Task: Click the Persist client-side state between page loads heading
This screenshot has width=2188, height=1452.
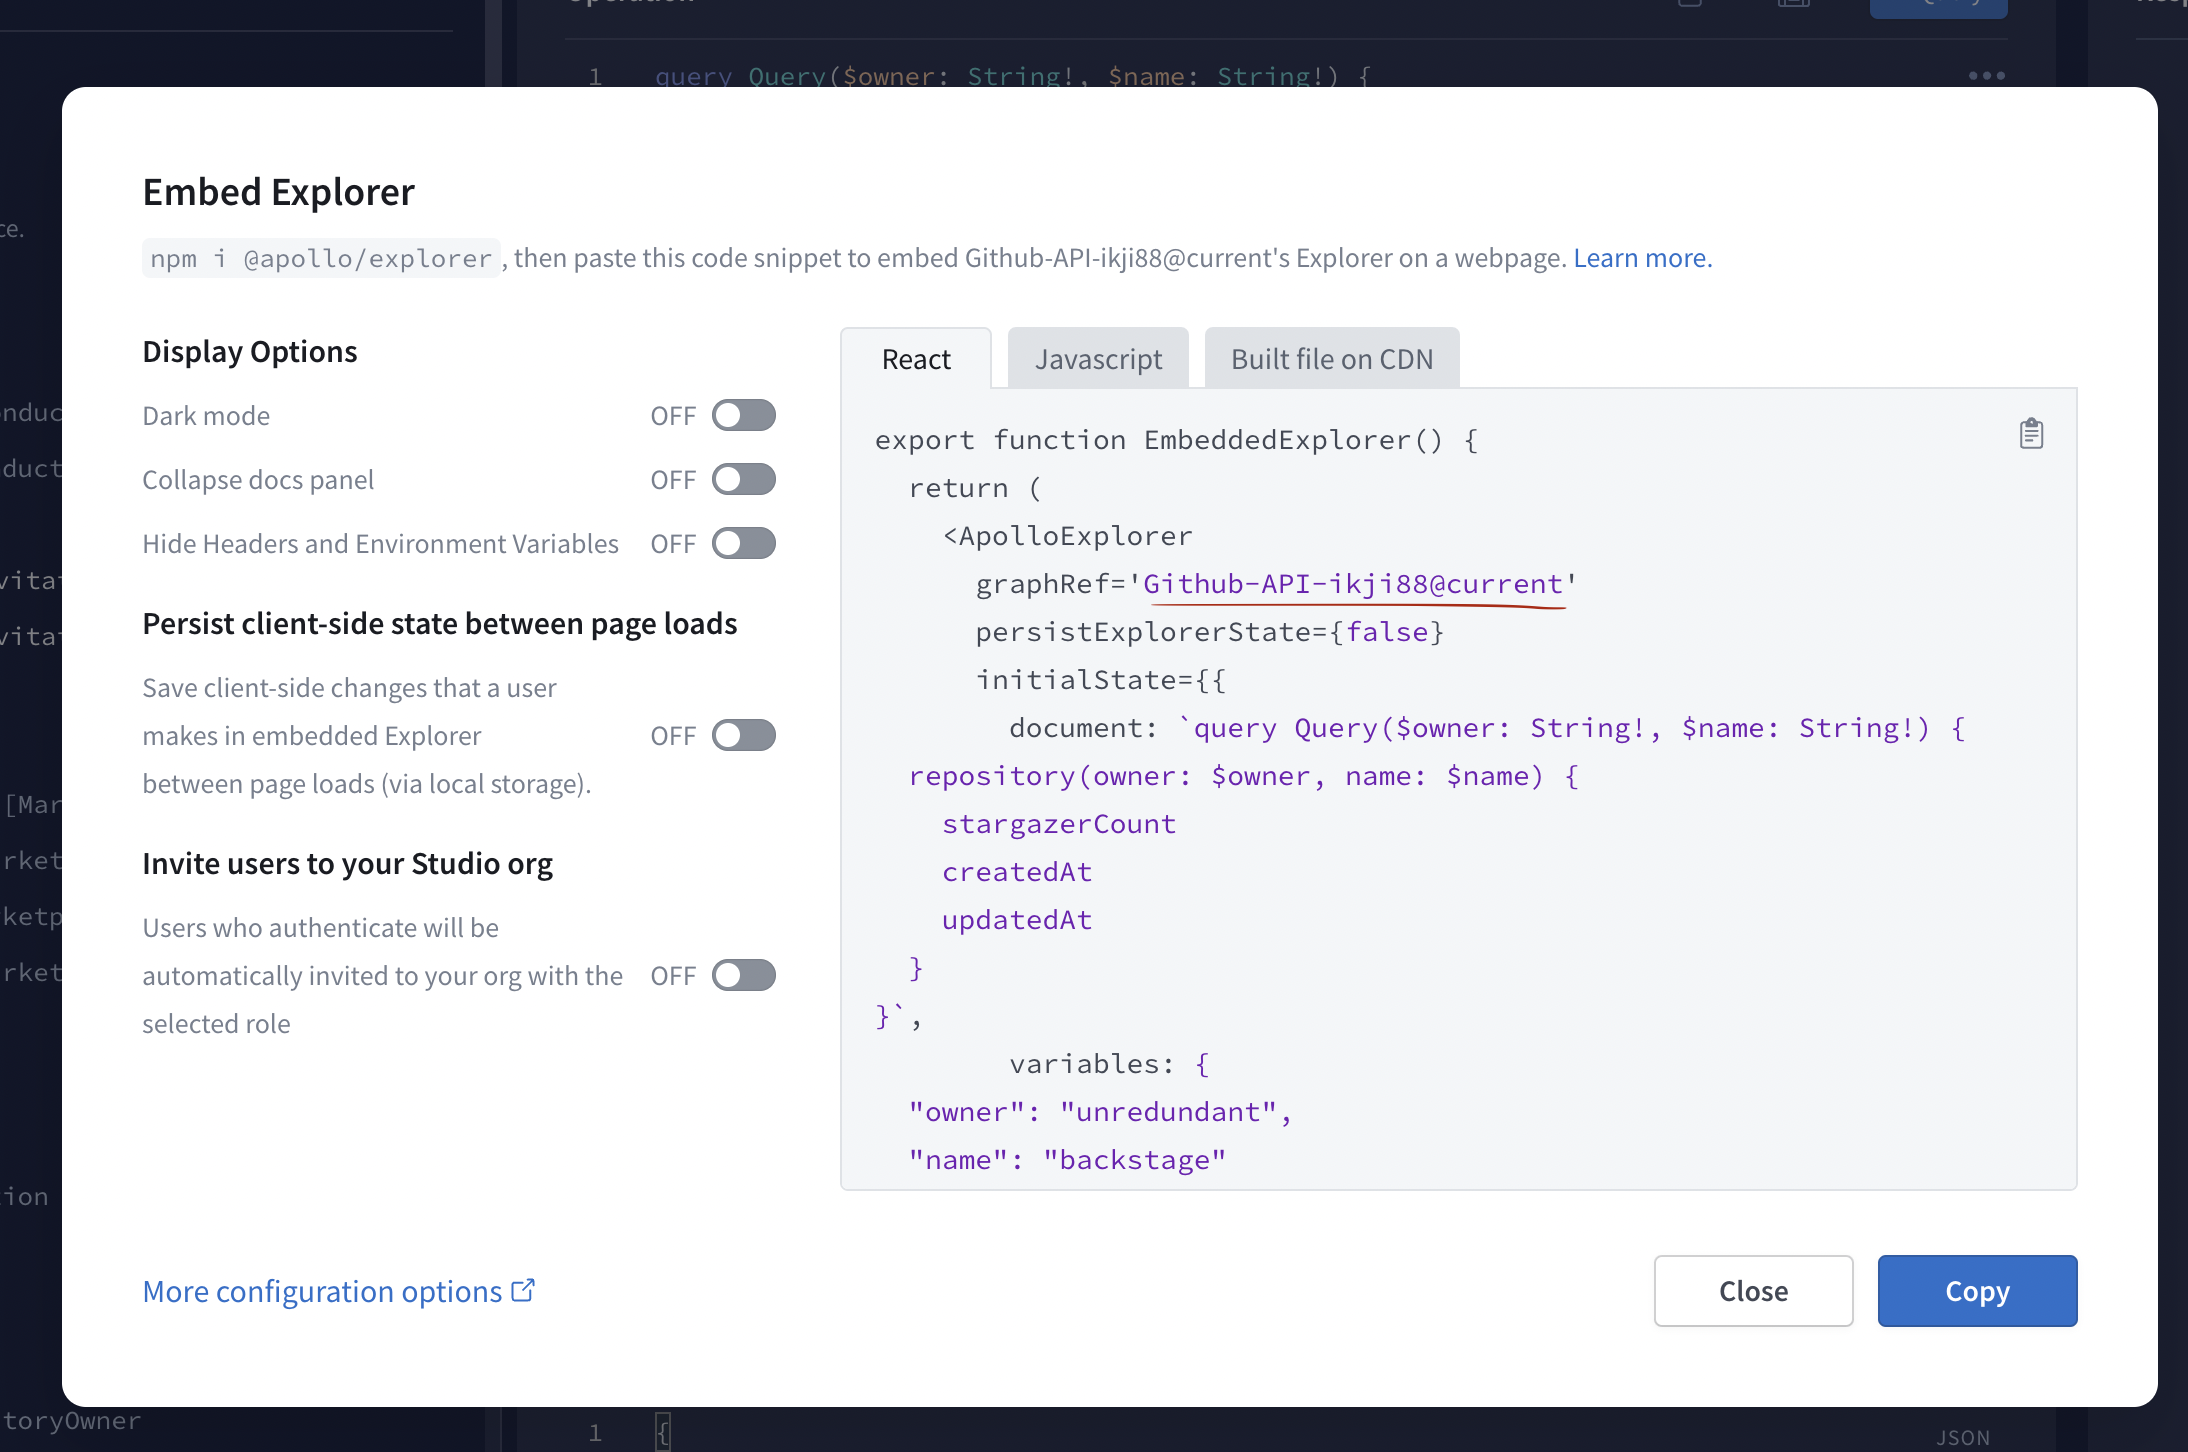Action: tap(440, 624)
